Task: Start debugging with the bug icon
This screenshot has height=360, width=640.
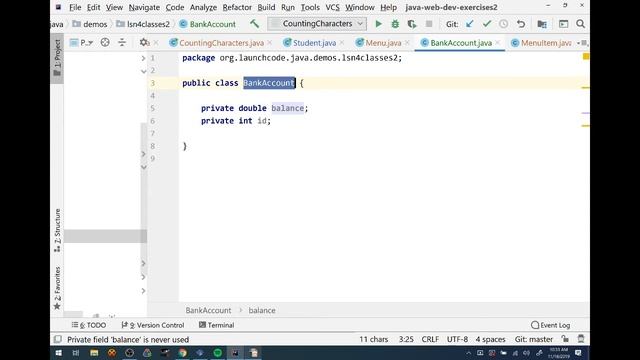Action: 395,24
